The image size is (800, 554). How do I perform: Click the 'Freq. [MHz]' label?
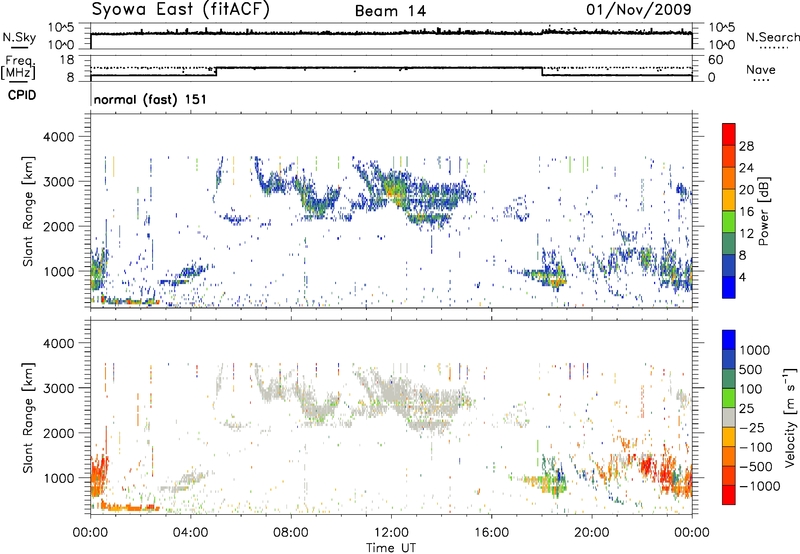pyautogui.click(x=18, y=68)
